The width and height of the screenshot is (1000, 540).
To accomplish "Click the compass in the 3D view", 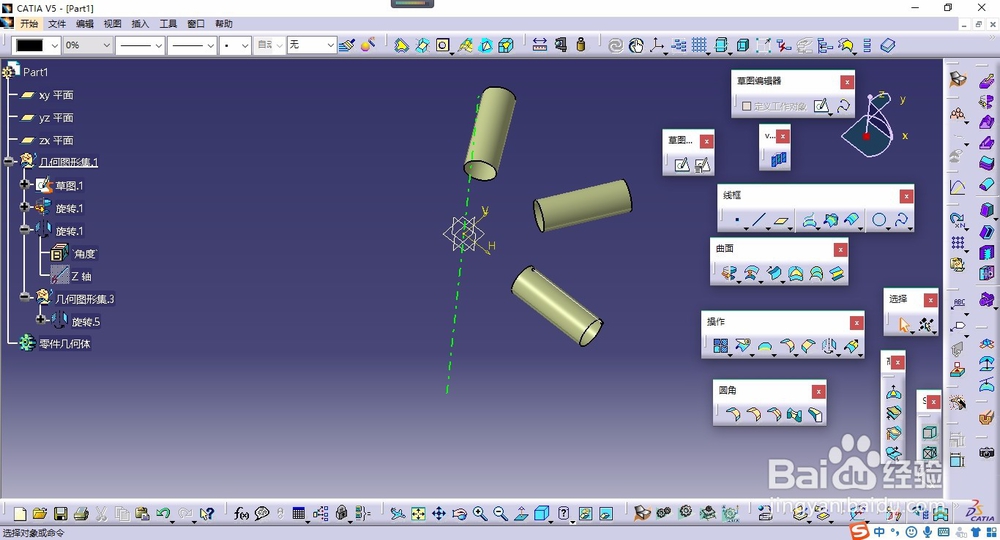I will pyautogui.click(x=874, y=124).
